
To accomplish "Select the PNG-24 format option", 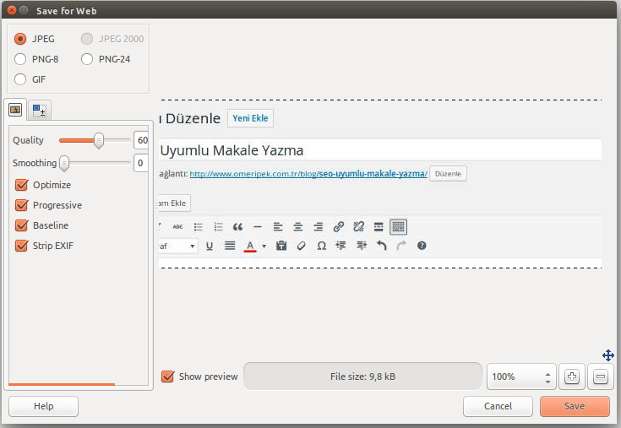I will [x=88, y=59].
